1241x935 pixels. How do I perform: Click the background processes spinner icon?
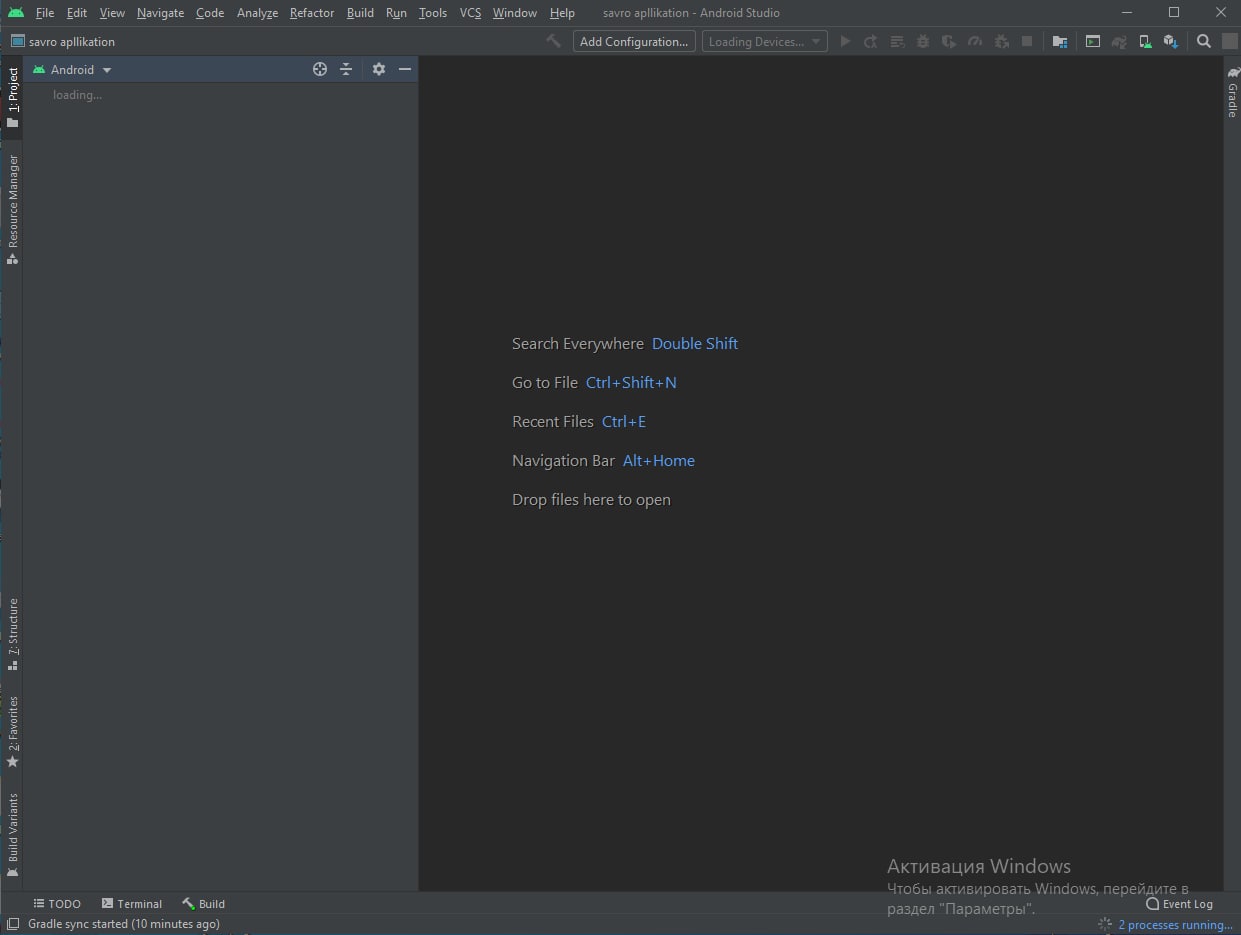1104,925
